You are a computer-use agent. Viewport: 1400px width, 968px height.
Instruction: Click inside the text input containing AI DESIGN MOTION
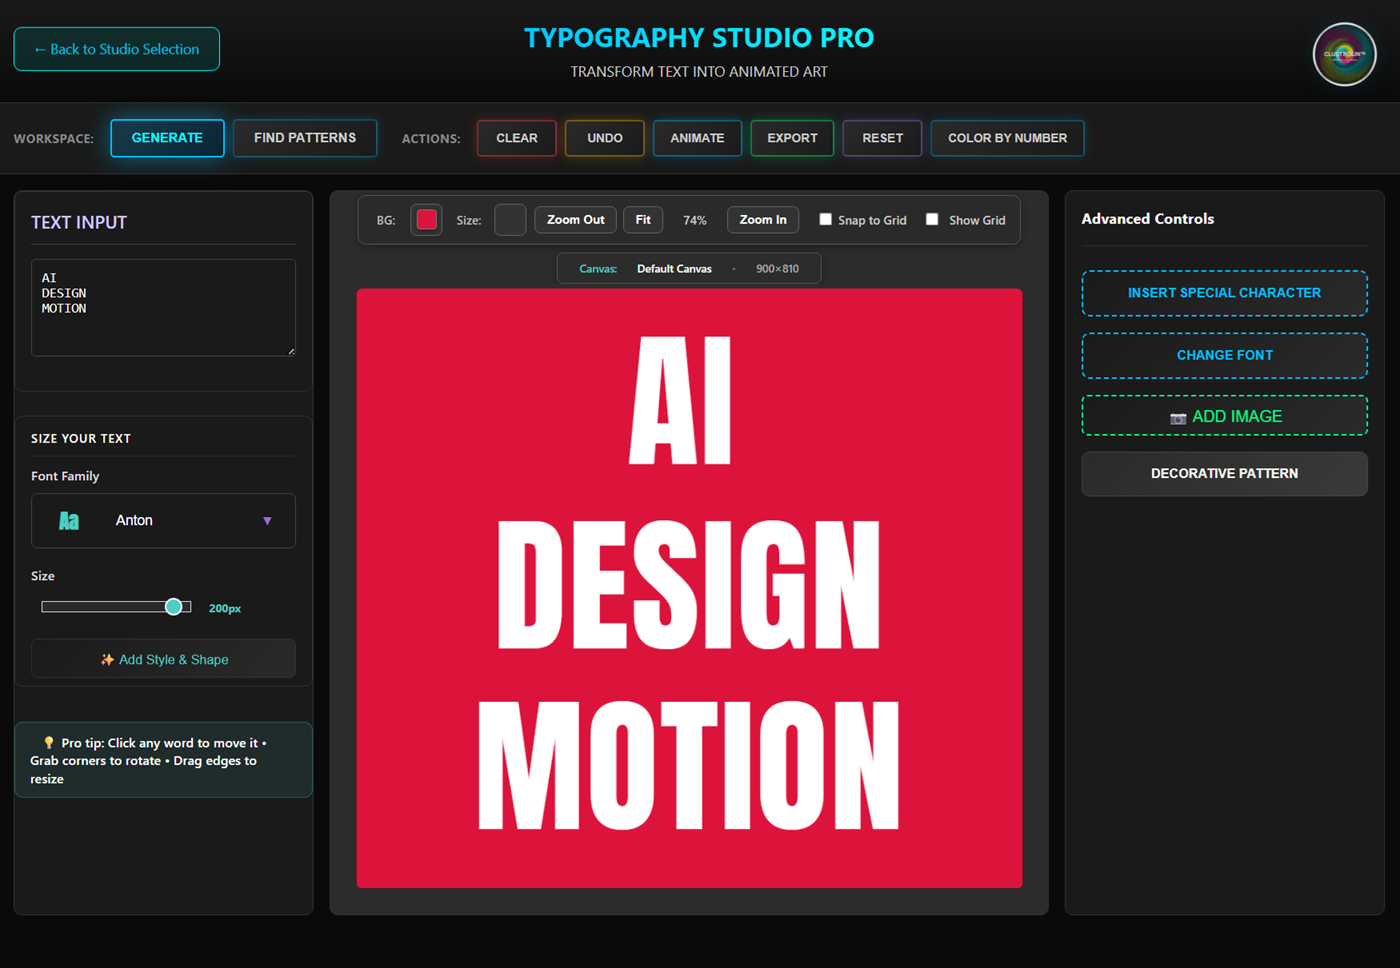pyautogui.click(x=163, y=307)
